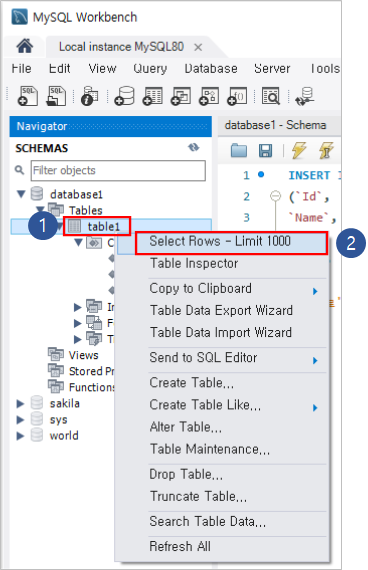The height and width of the screenshot is (570, 368).
Task: Save script icon in query editor
Action: (265, 150)
